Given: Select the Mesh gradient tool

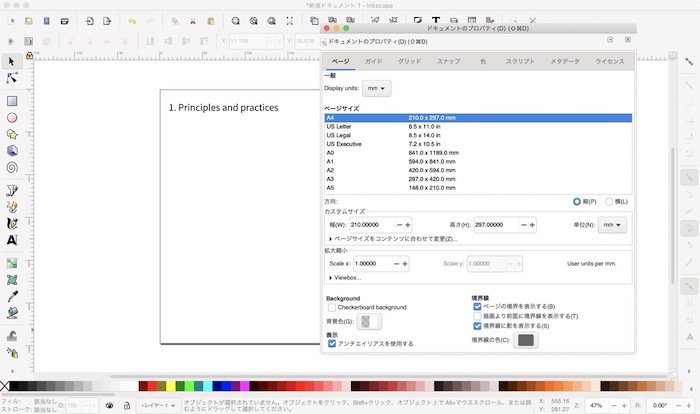Looking at the screenshot, I should (12, 280).
